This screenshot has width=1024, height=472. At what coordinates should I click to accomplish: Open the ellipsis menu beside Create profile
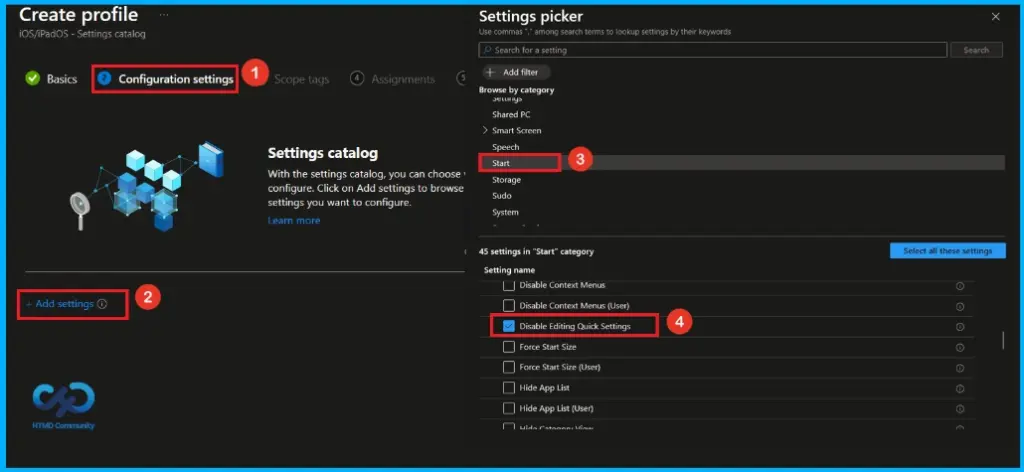pyautogui.click(x=164, y=14)
